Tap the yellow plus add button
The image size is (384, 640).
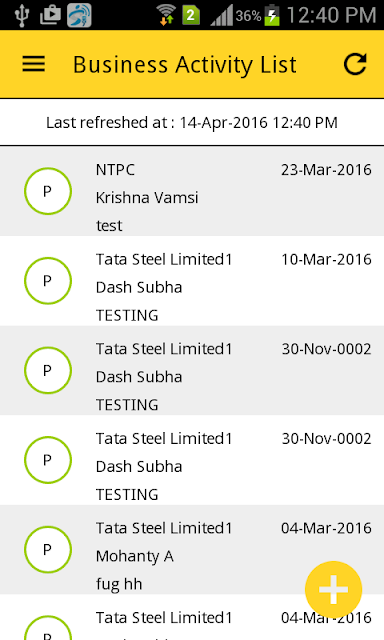333,589
